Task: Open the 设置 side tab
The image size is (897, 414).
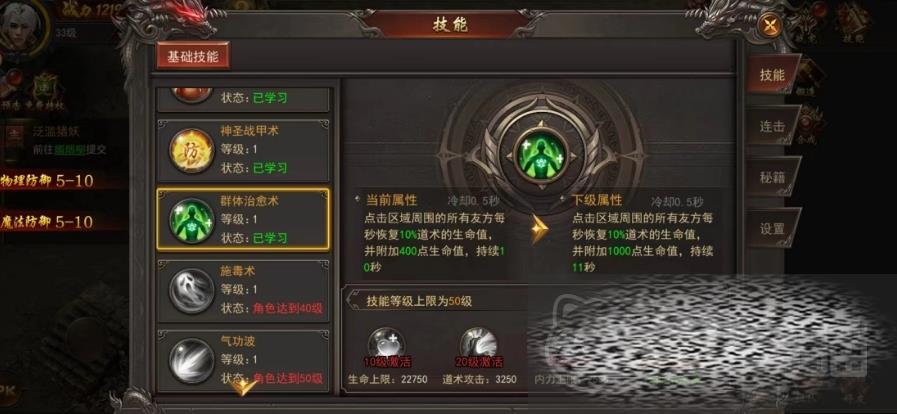Action: click(772, 229)
